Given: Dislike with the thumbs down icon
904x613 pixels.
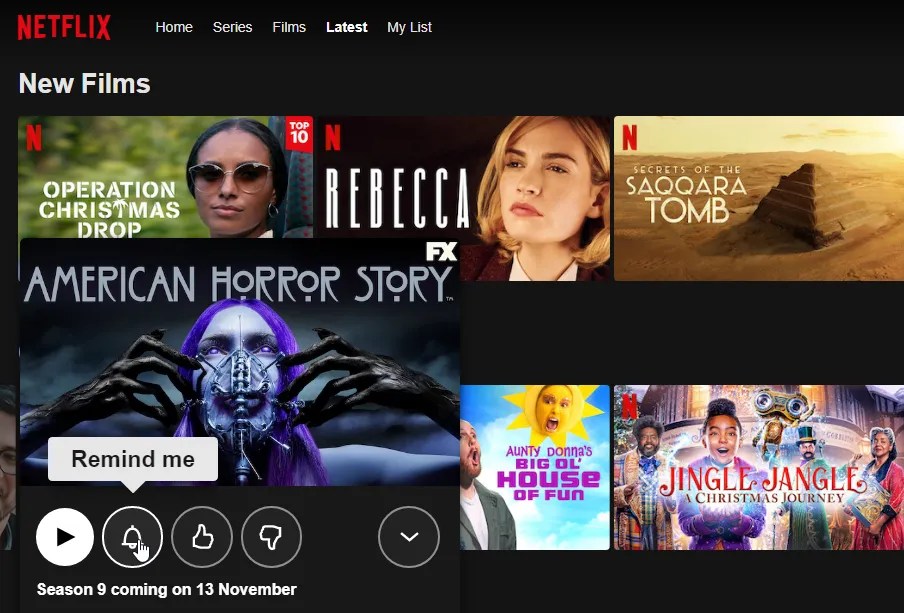Looking at the screenshot, I should tap(271, 537).
